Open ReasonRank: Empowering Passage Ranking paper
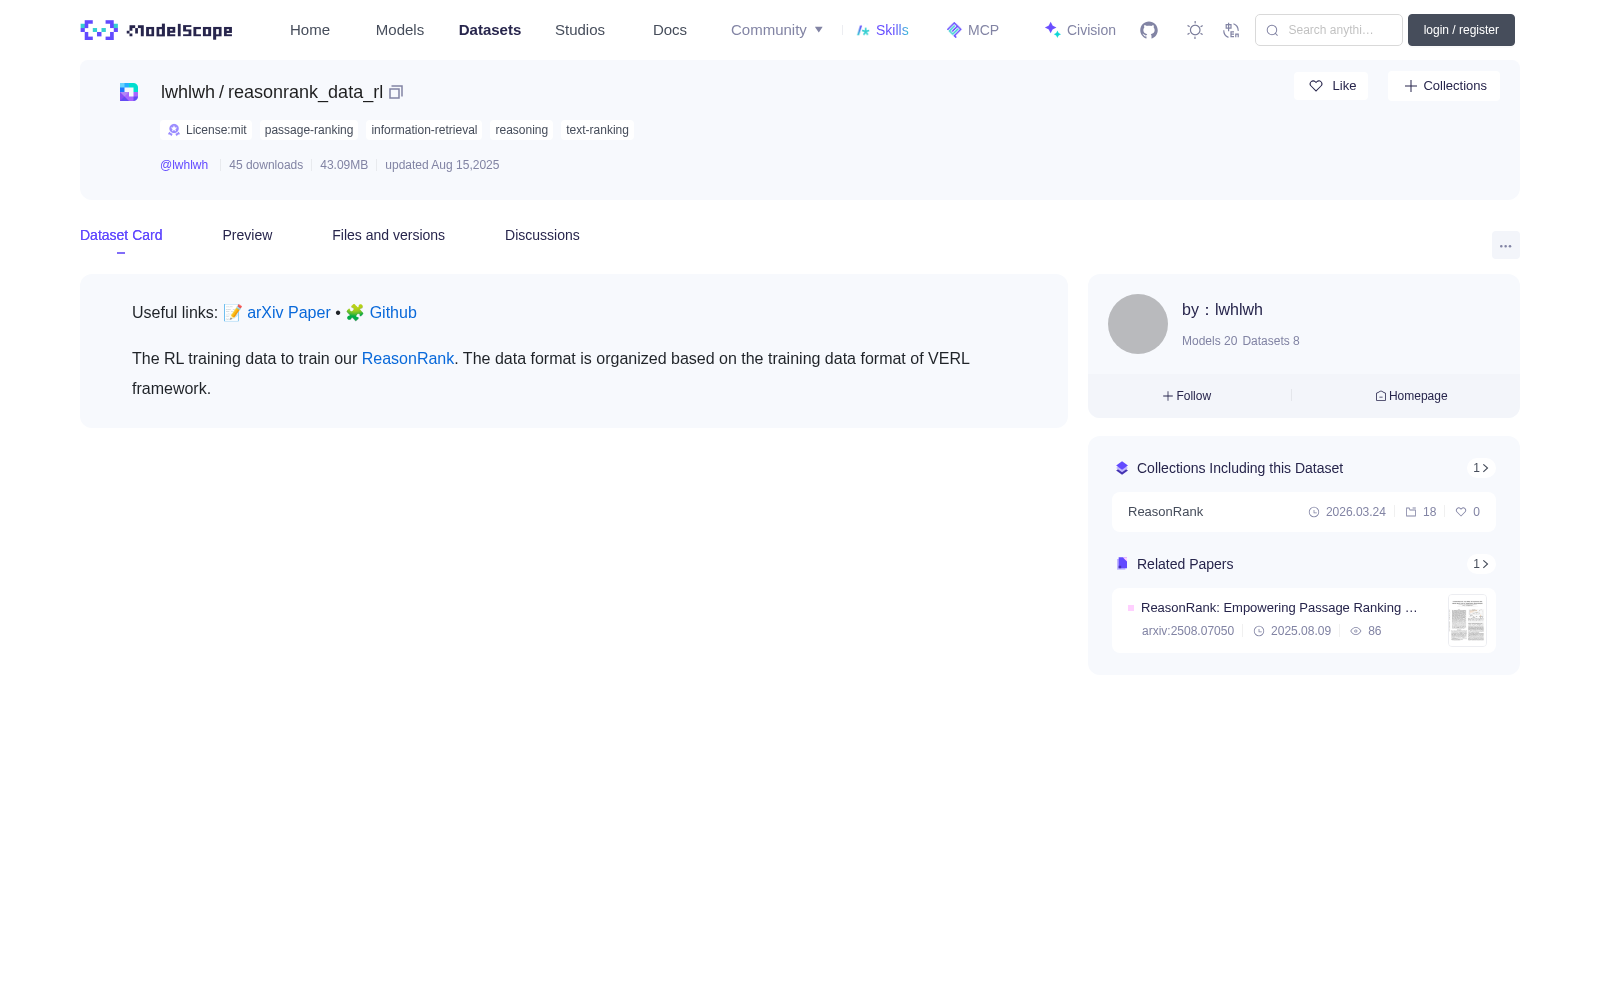 pos(1279,608)
